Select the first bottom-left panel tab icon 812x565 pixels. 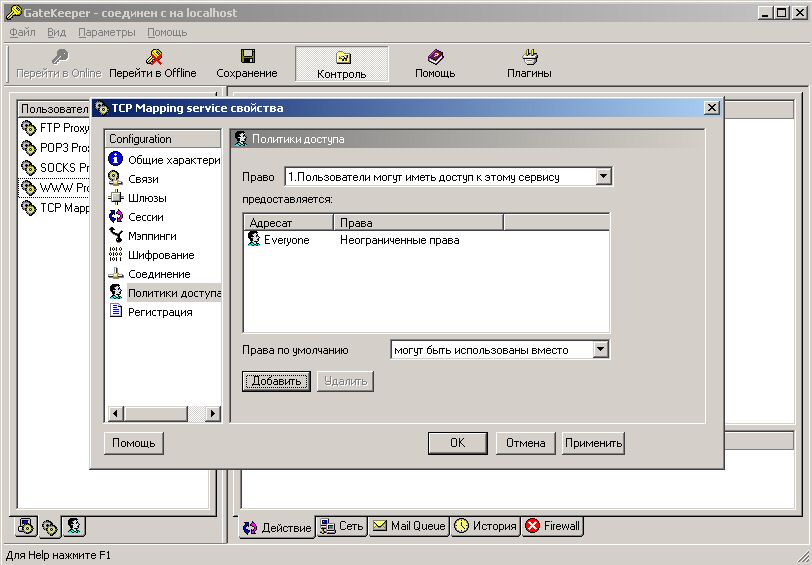(26, 527)
